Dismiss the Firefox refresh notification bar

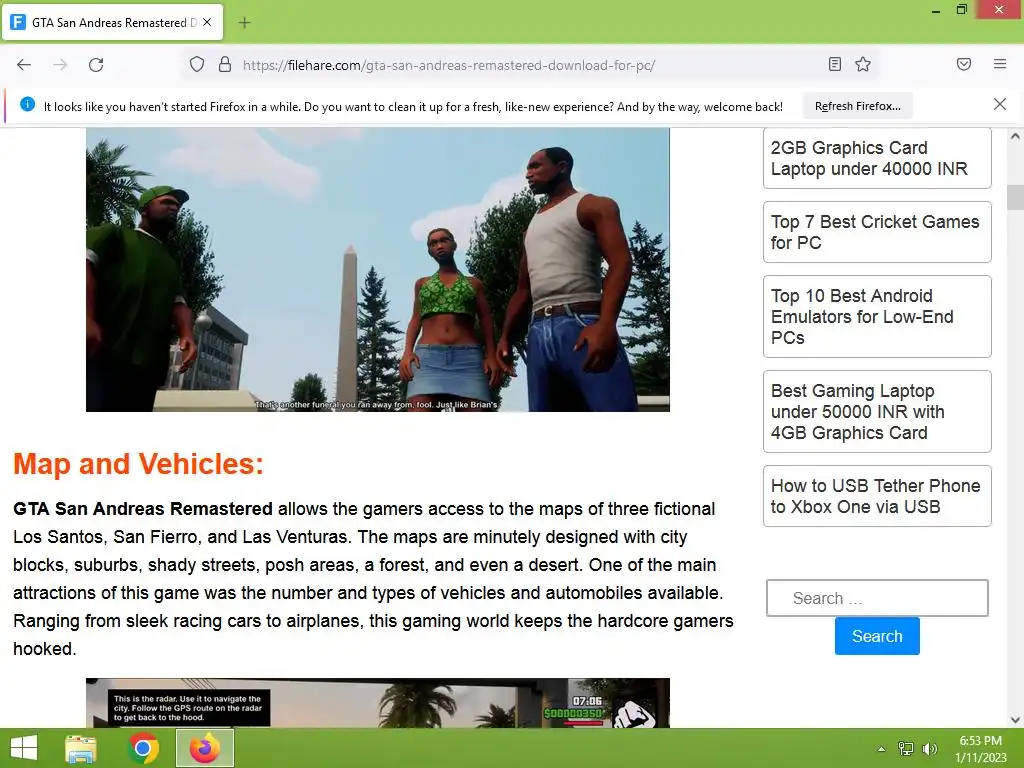point(1000,104)
